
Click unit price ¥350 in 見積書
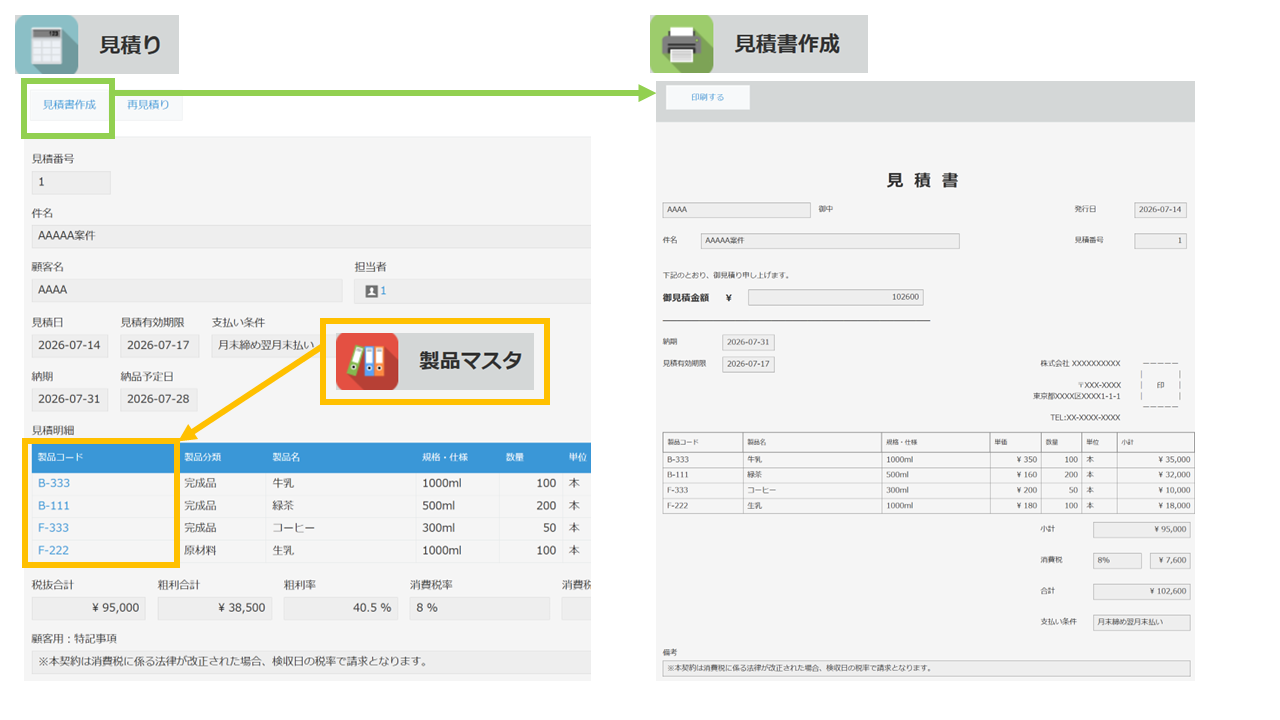pyautogui.click(x=1025, y=460)
